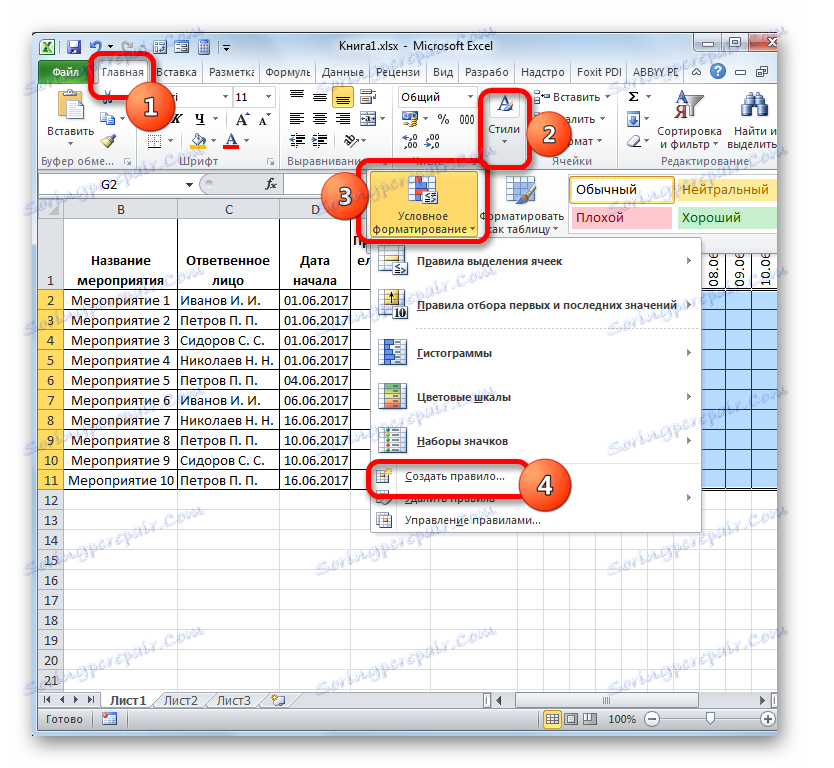The height and width of the screenshot is (768, 834).
Task: Click the align text left icon
Action: [x=296, y=119]
